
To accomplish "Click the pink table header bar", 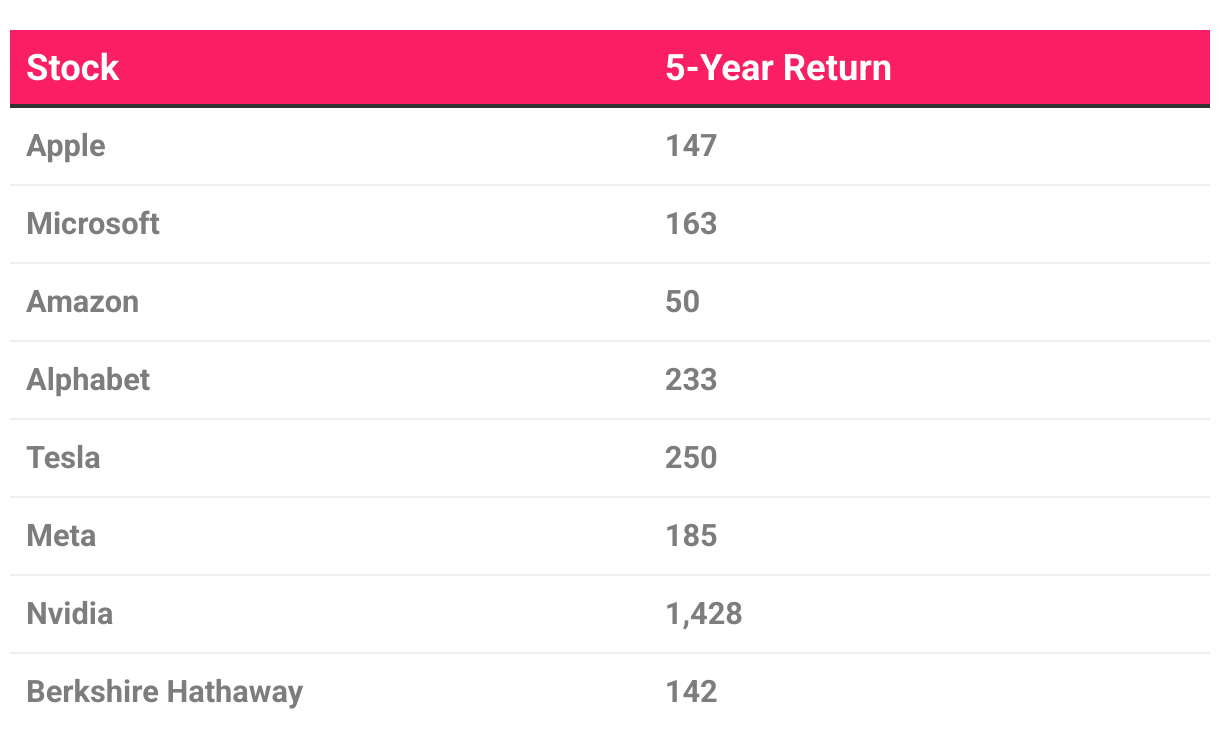I will click(x=610, y=67).
